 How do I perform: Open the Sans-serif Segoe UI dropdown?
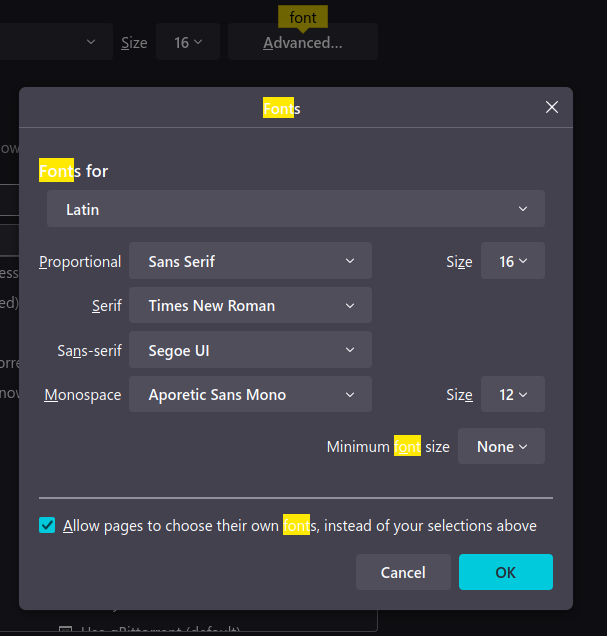[x=250, y=350]
